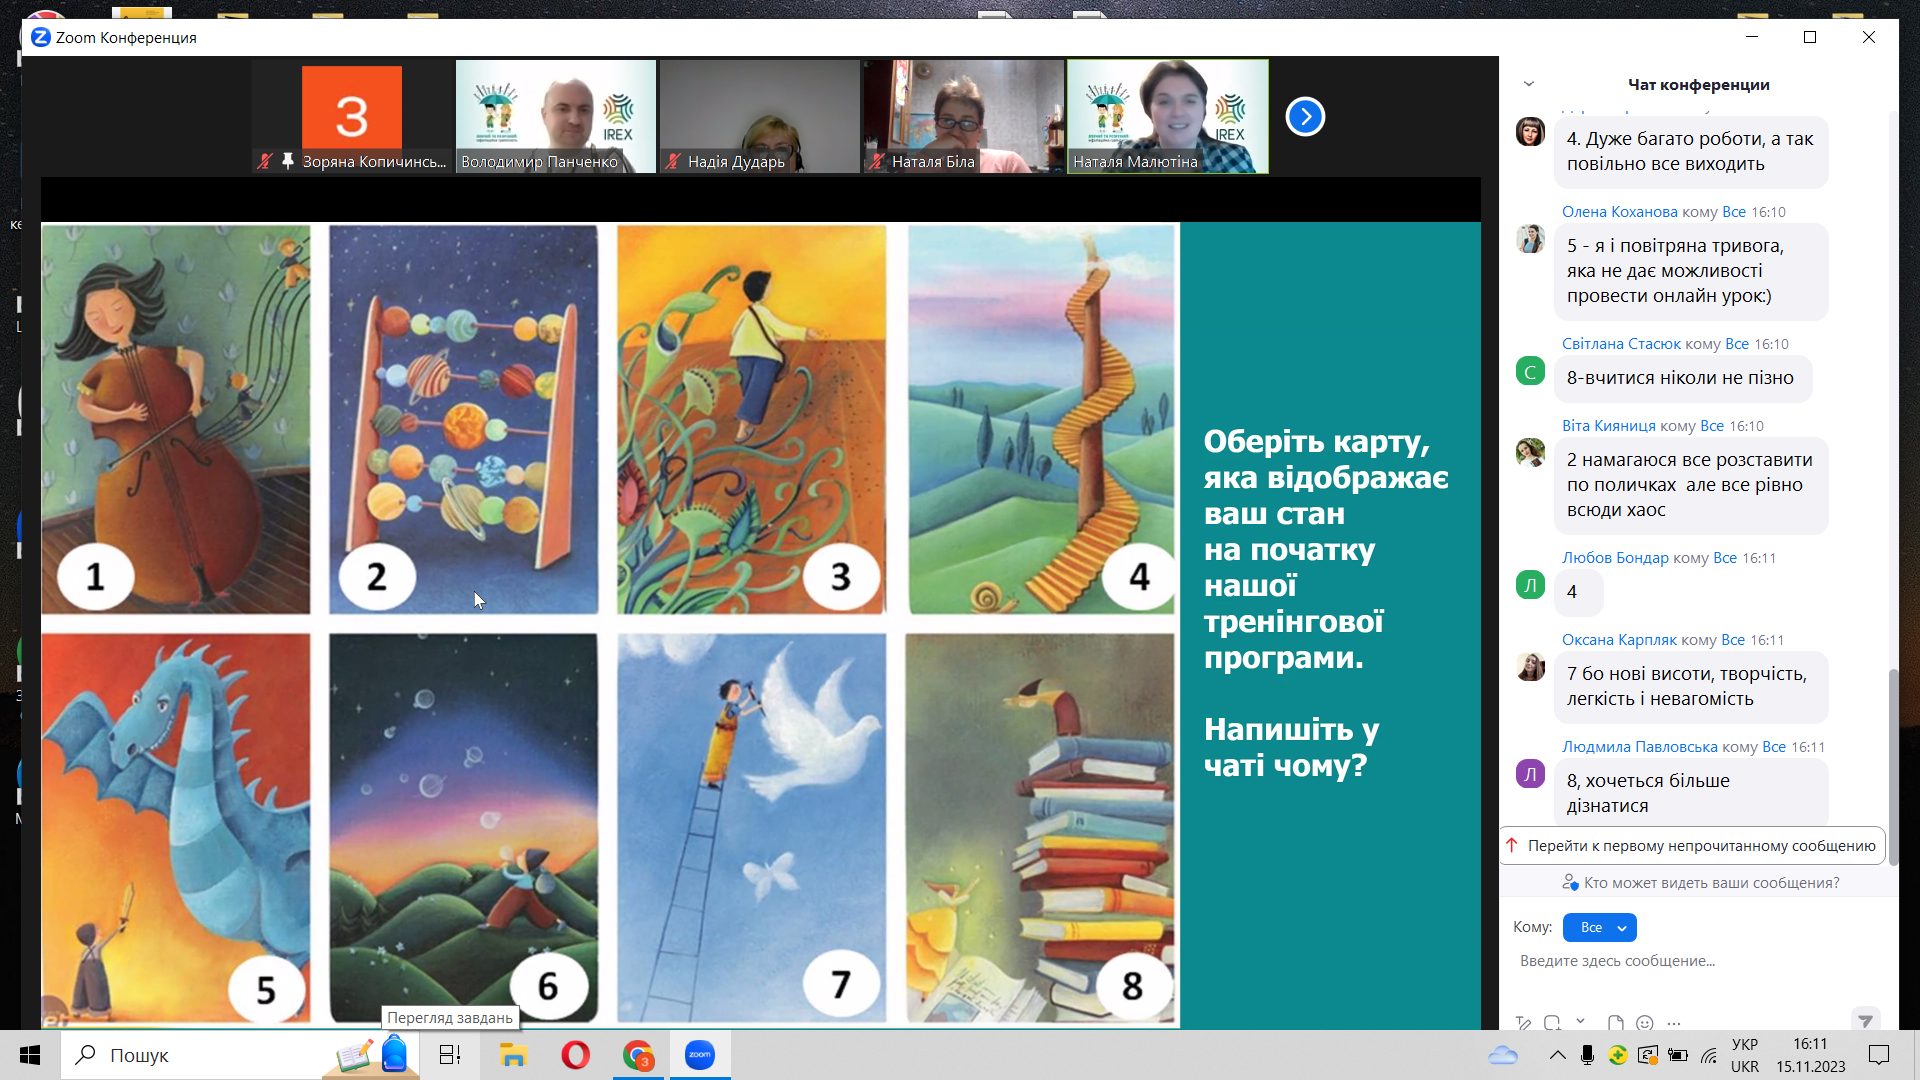Image resolution: width=1920 pixels, height=1080 pixels.
Task: Type in the chat message field
Action: (x=1690, y=961)
